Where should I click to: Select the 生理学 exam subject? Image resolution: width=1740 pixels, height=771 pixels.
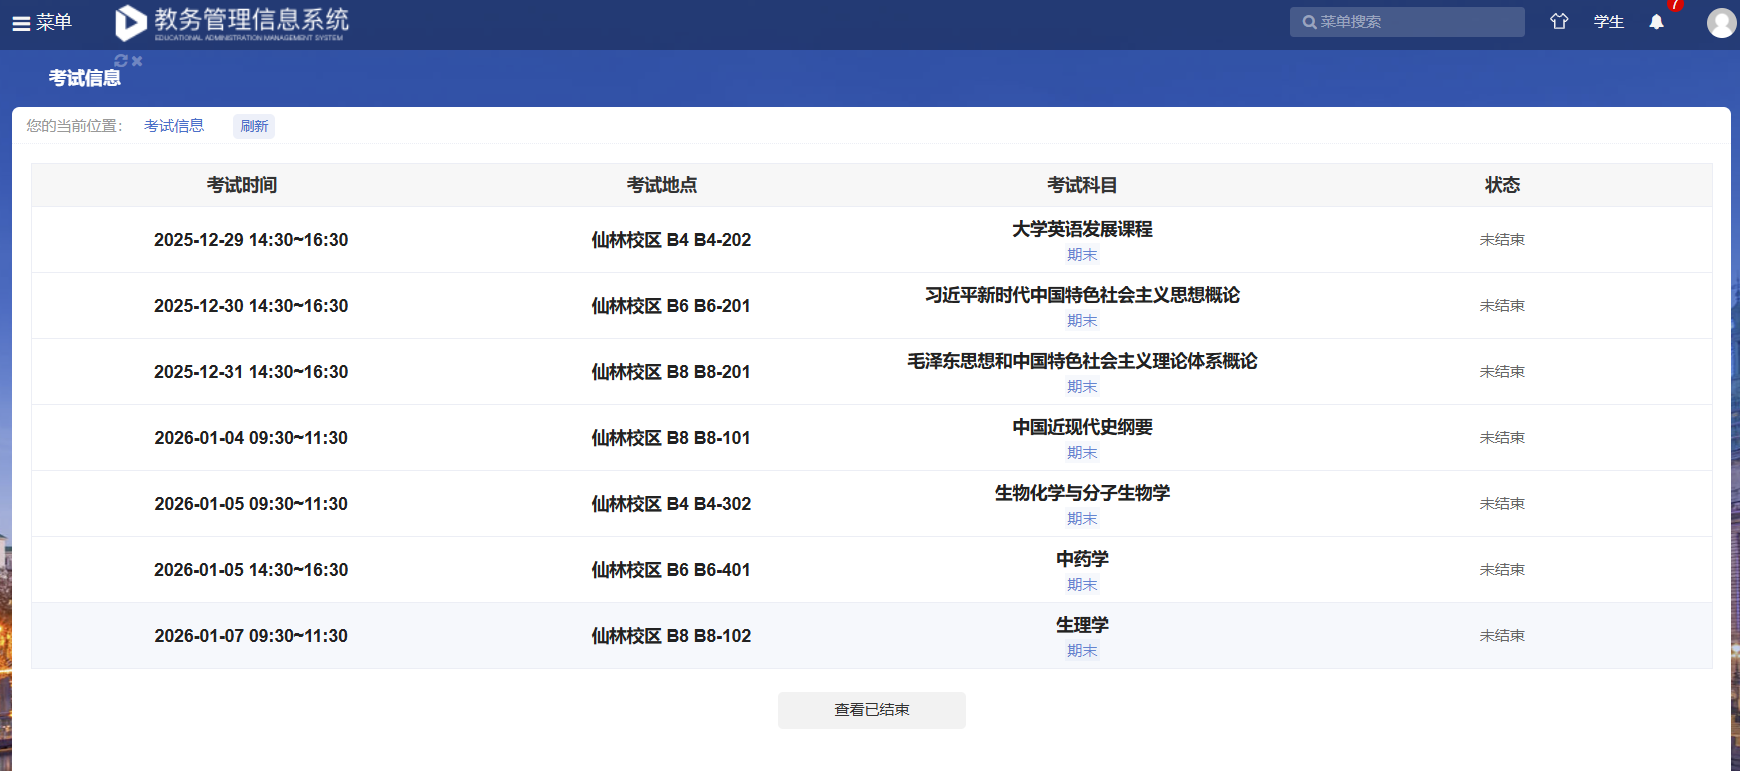click(1082, 625)
